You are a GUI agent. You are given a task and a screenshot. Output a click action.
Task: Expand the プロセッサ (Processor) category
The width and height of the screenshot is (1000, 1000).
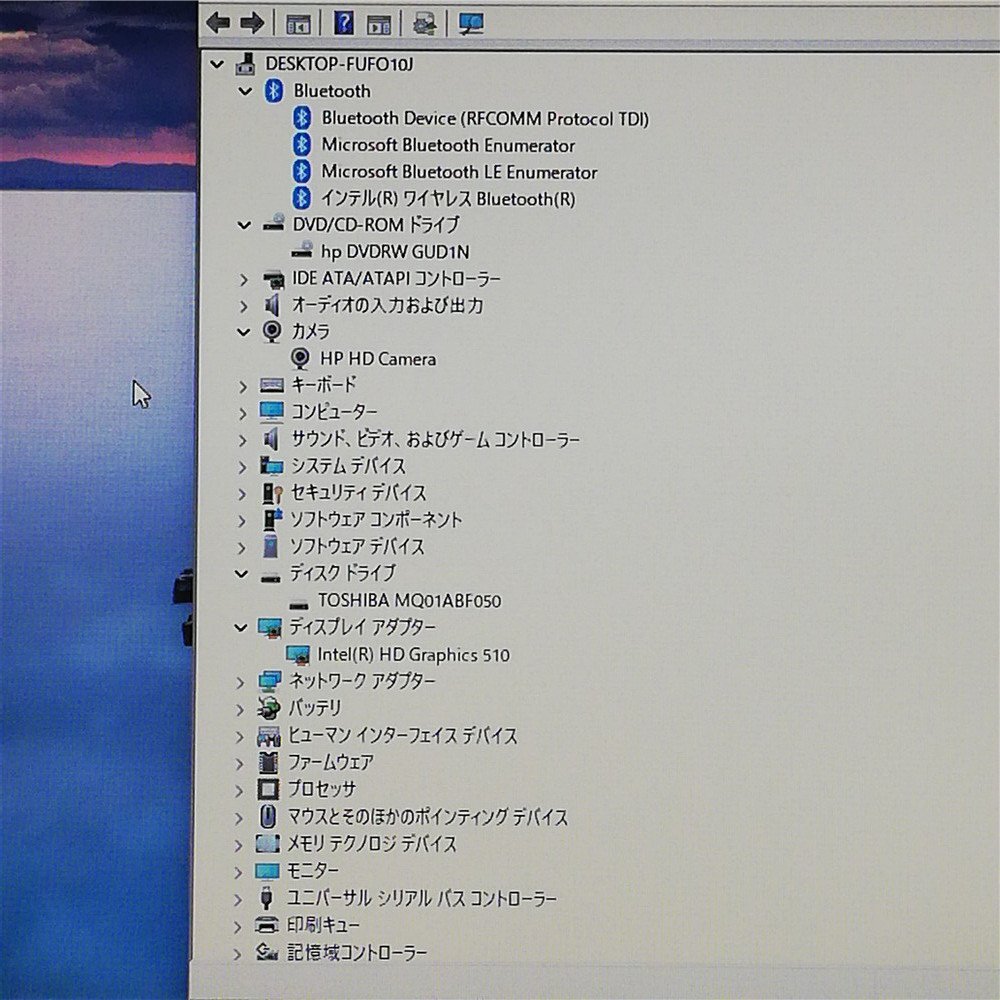pyautogui.click(x=239, y=789)
